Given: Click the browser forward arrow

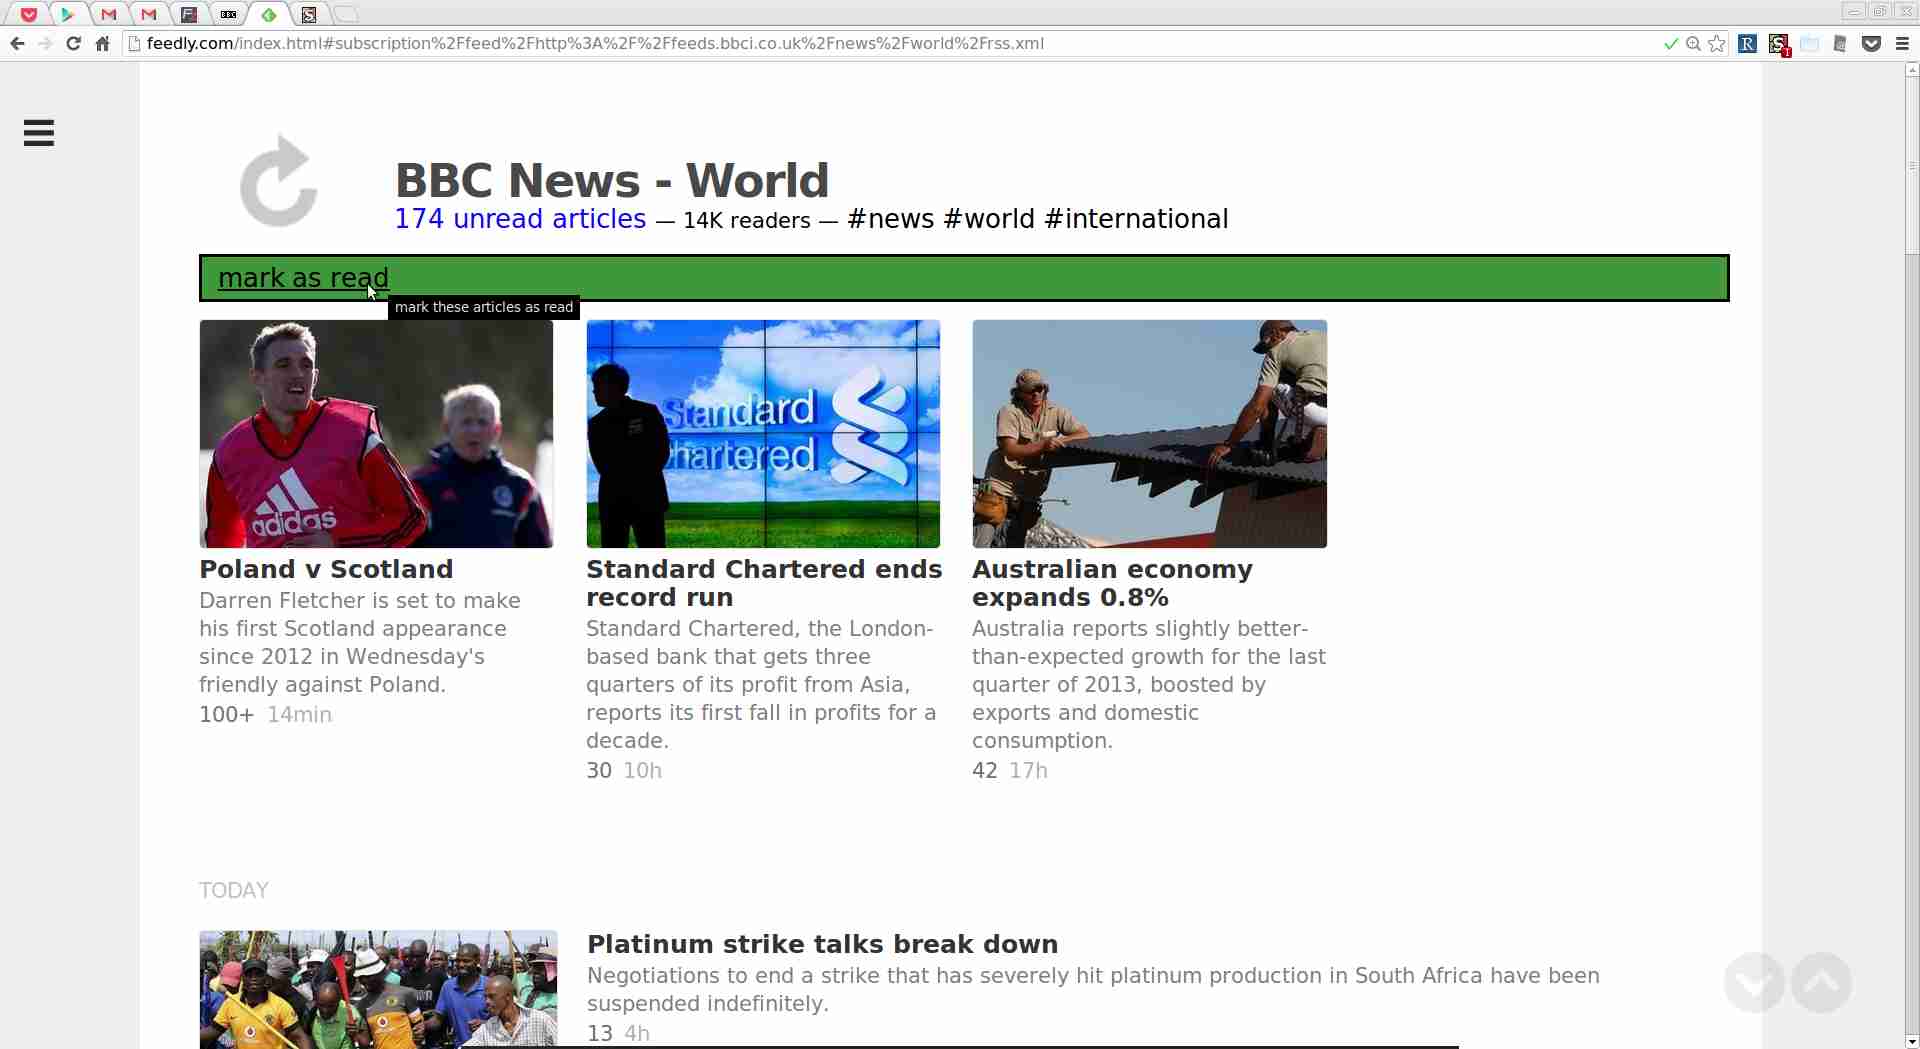Looking at the screenshot, I should click(x=45, y=43).
